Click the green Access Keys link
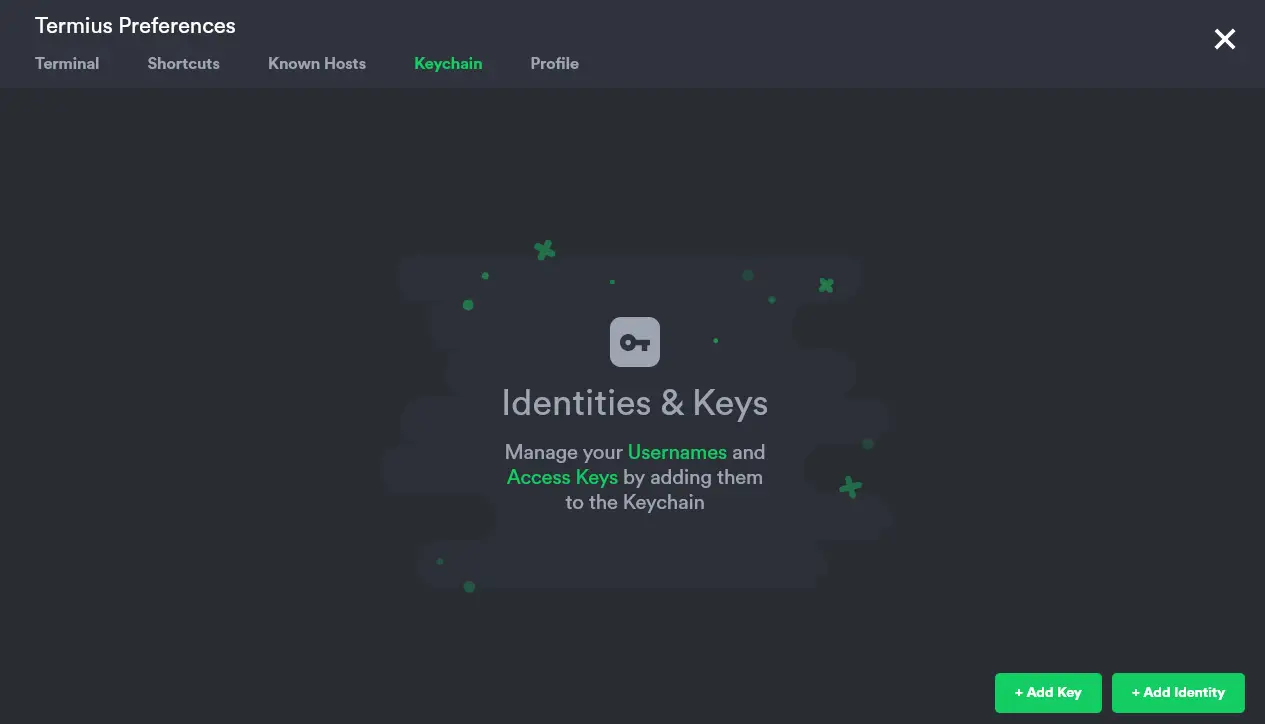1265x724 pixels. click(562, 477)
